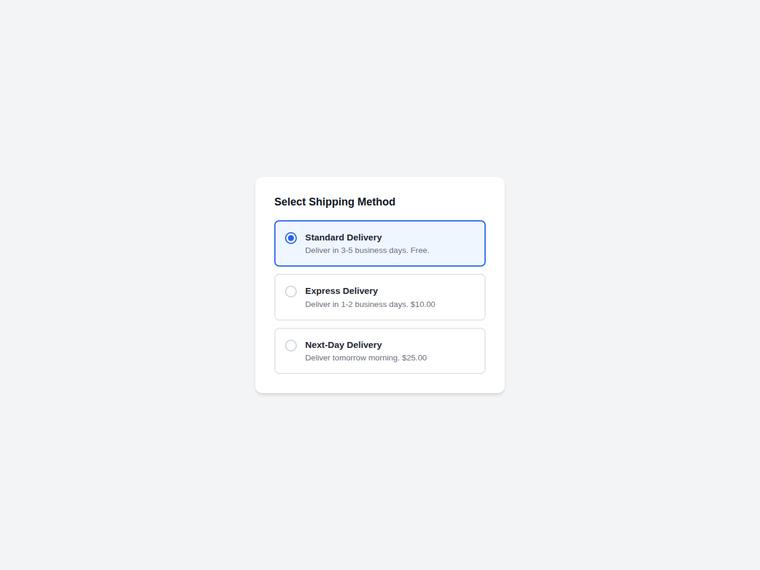
Task: Click empty space right of Express Delivery title
Action: [429, 291]
